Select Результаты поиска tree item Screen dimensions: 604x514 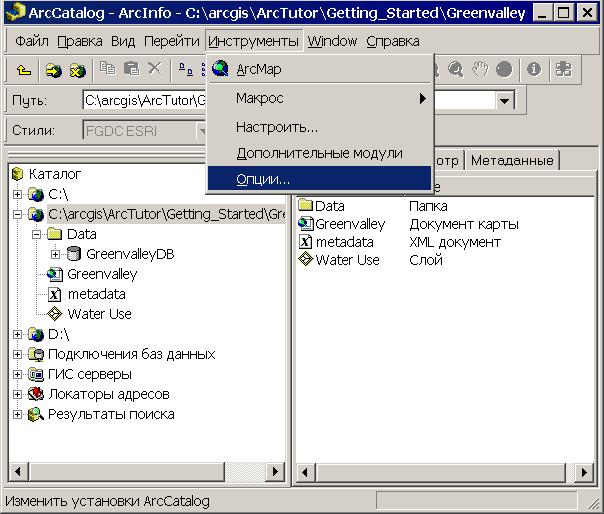(111, 414)
